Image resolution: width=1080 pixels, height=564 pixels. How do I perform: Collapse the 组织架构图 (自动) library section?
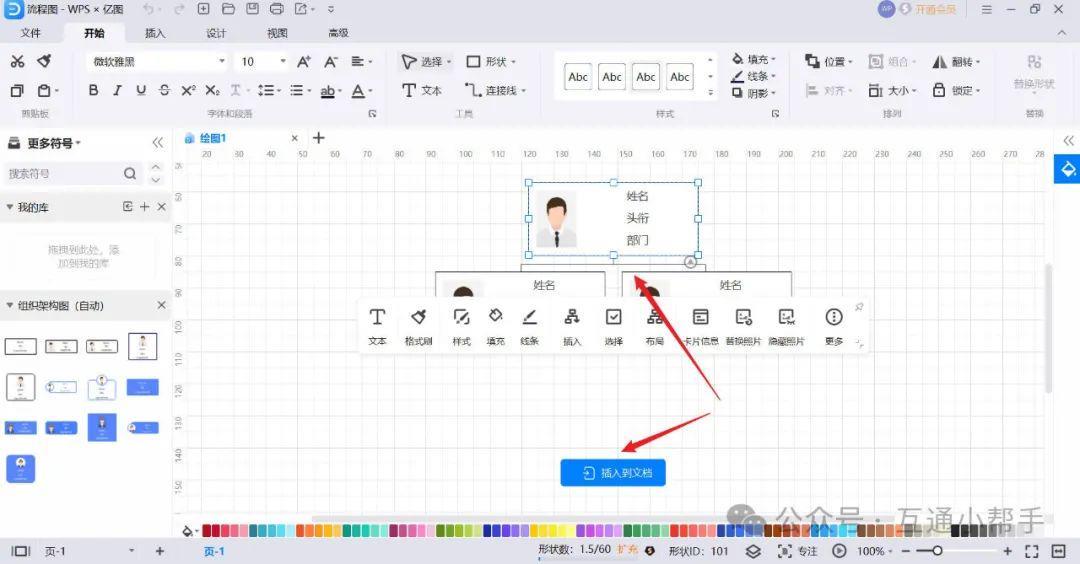coord(10,305)
